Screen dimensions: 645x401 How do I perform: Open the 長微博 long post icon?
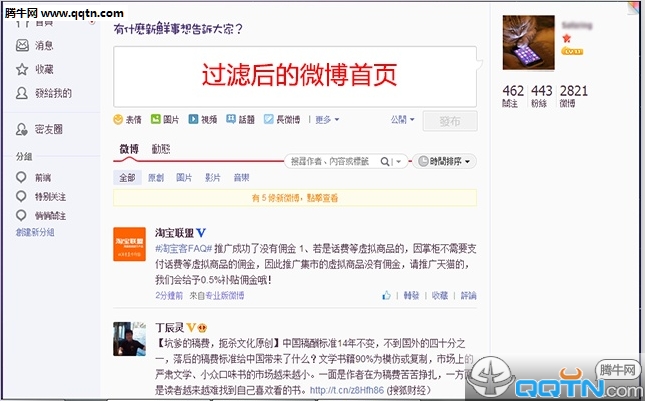click(269, 119)
